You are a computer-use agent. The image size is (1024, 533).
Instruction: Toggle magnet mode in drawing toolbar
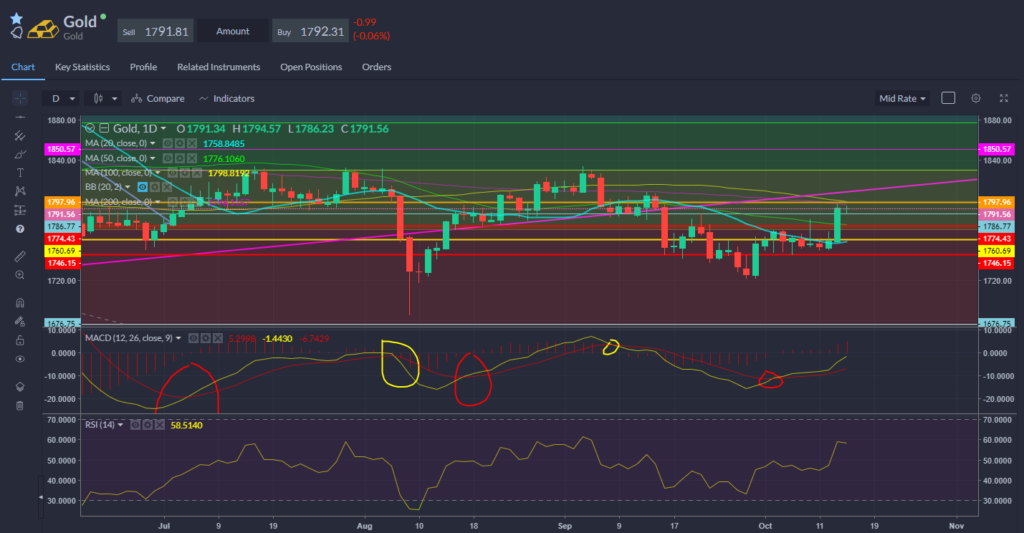[20, 302]
